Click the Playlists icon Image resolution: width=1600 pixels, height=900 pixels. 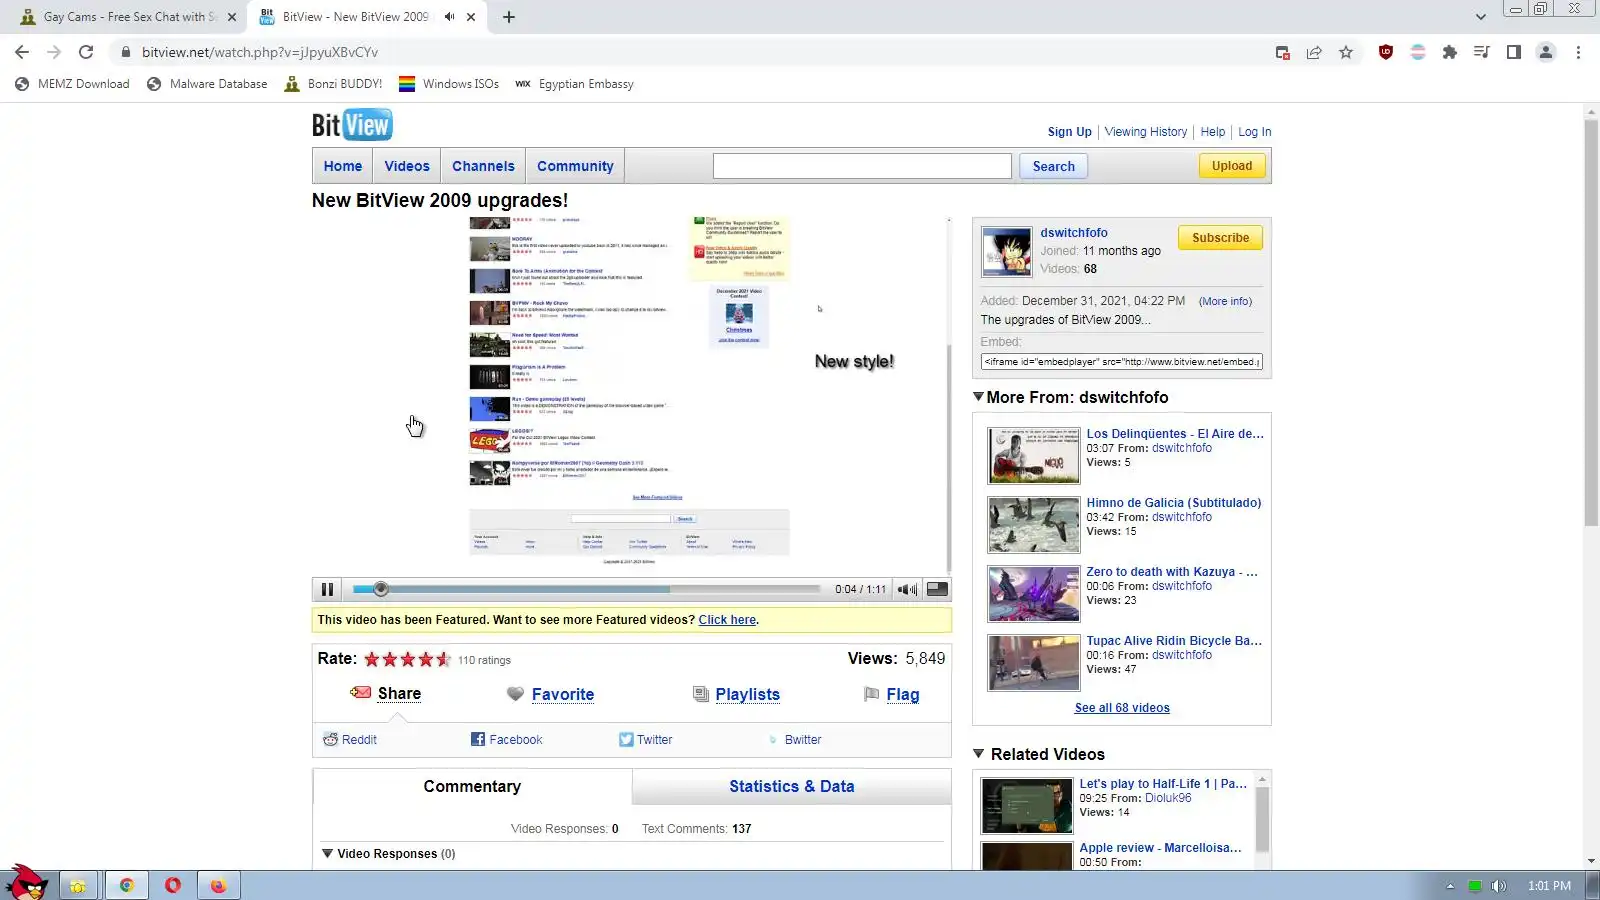[x=701, y=694]
